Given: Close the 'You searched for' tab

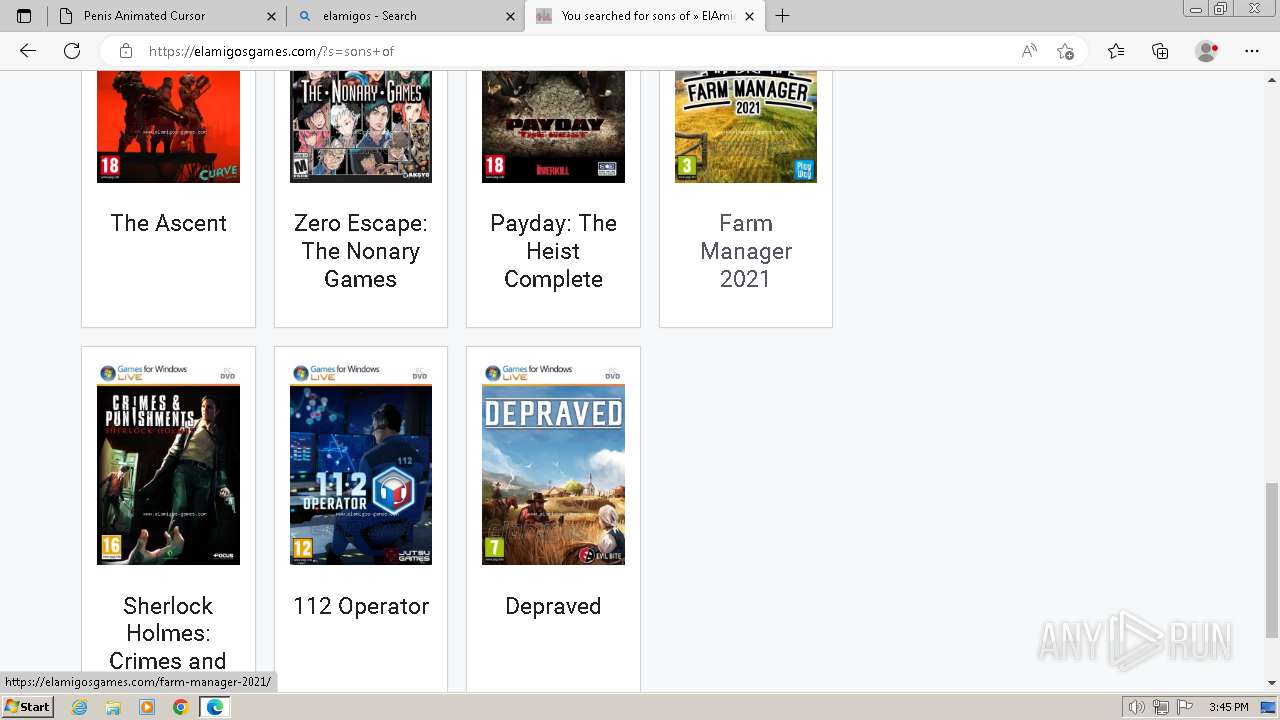Looking at the screenshot, I should point(749,16).
